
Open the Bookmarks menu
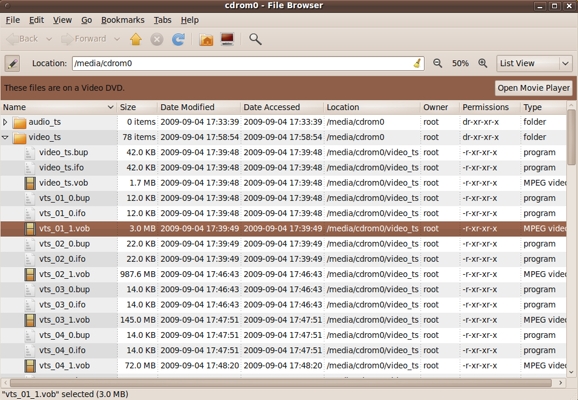(x=123, y=20)
